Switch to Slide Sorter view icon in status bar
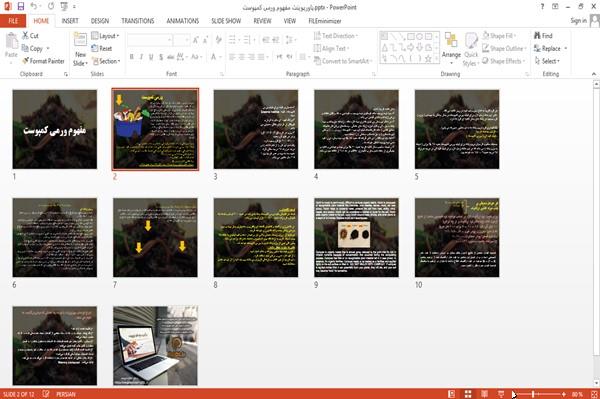 (x=468, y=394)
